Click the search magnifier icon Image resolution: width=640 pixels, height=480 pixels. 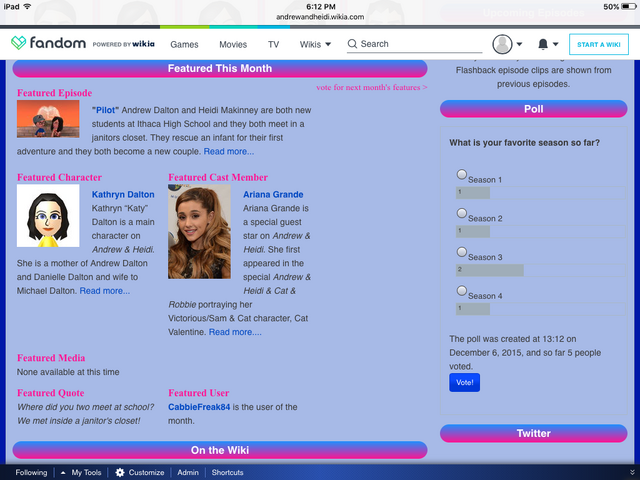352,44
